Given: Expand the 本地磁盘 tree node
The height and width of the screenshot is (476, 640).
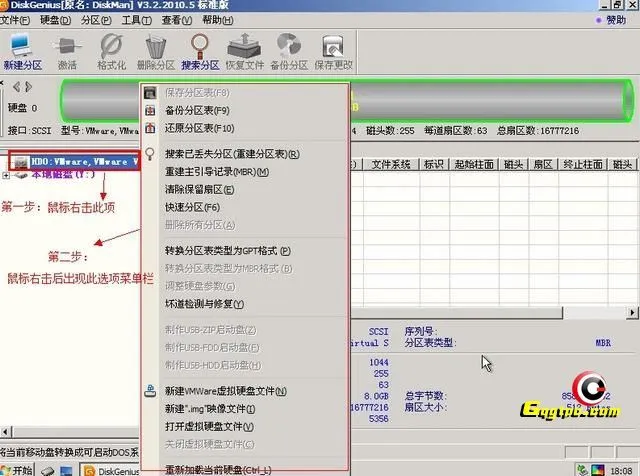Looking at the screenshot, I should (x=6, y=175).
